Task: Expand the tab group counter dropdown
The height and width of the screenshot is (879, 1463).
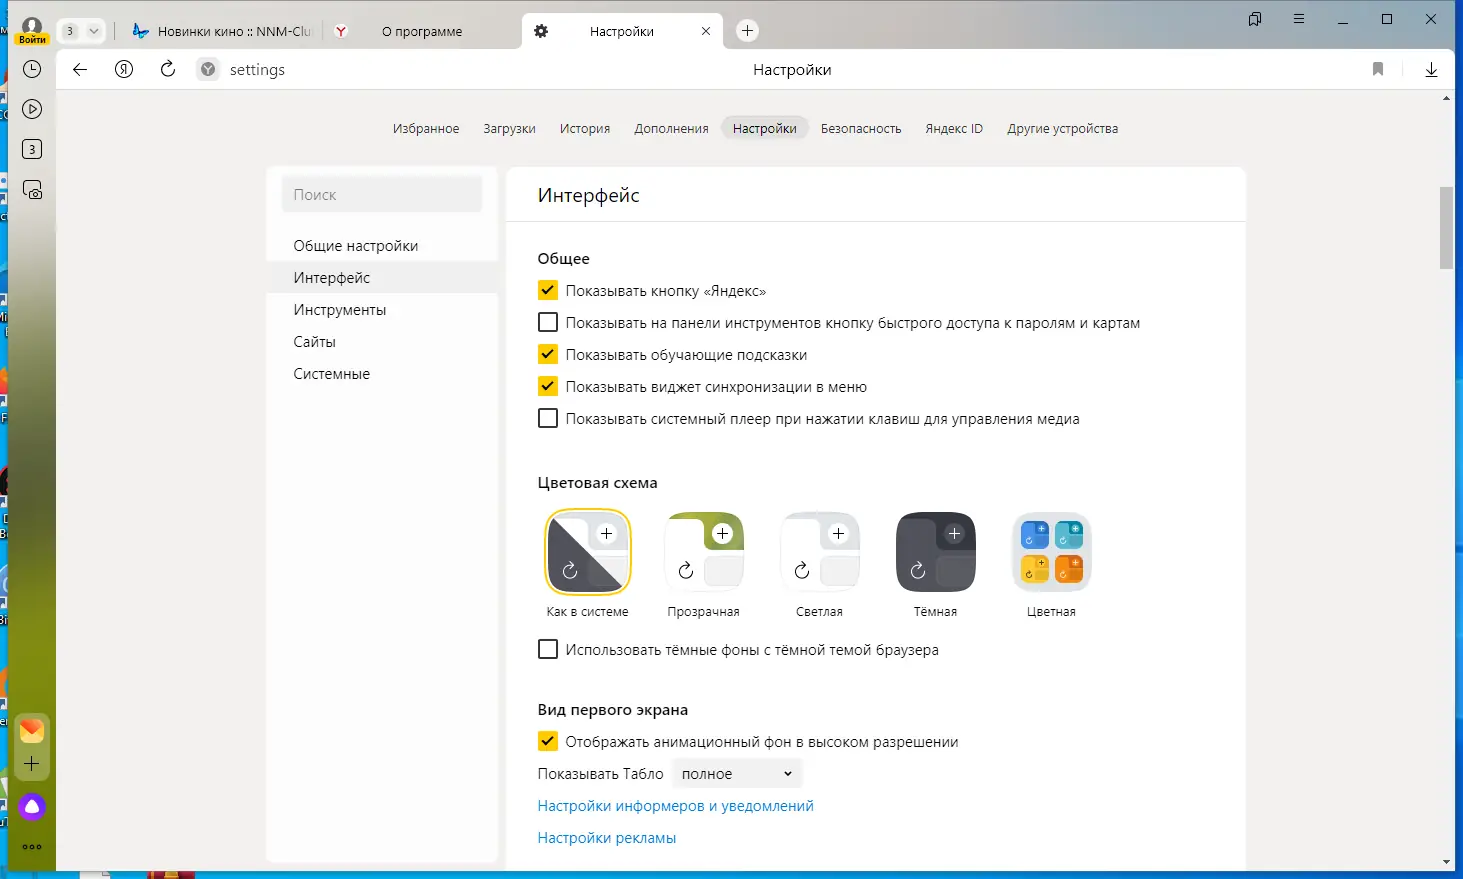Action: click(x=80, y=31)
